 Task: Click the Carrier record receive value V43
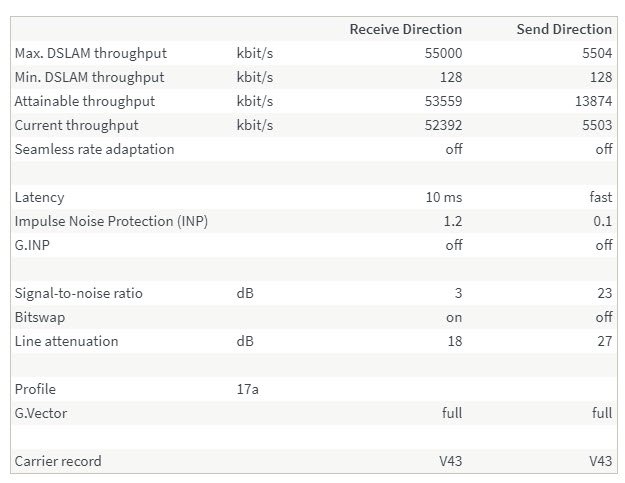click(x=451, y=461)
